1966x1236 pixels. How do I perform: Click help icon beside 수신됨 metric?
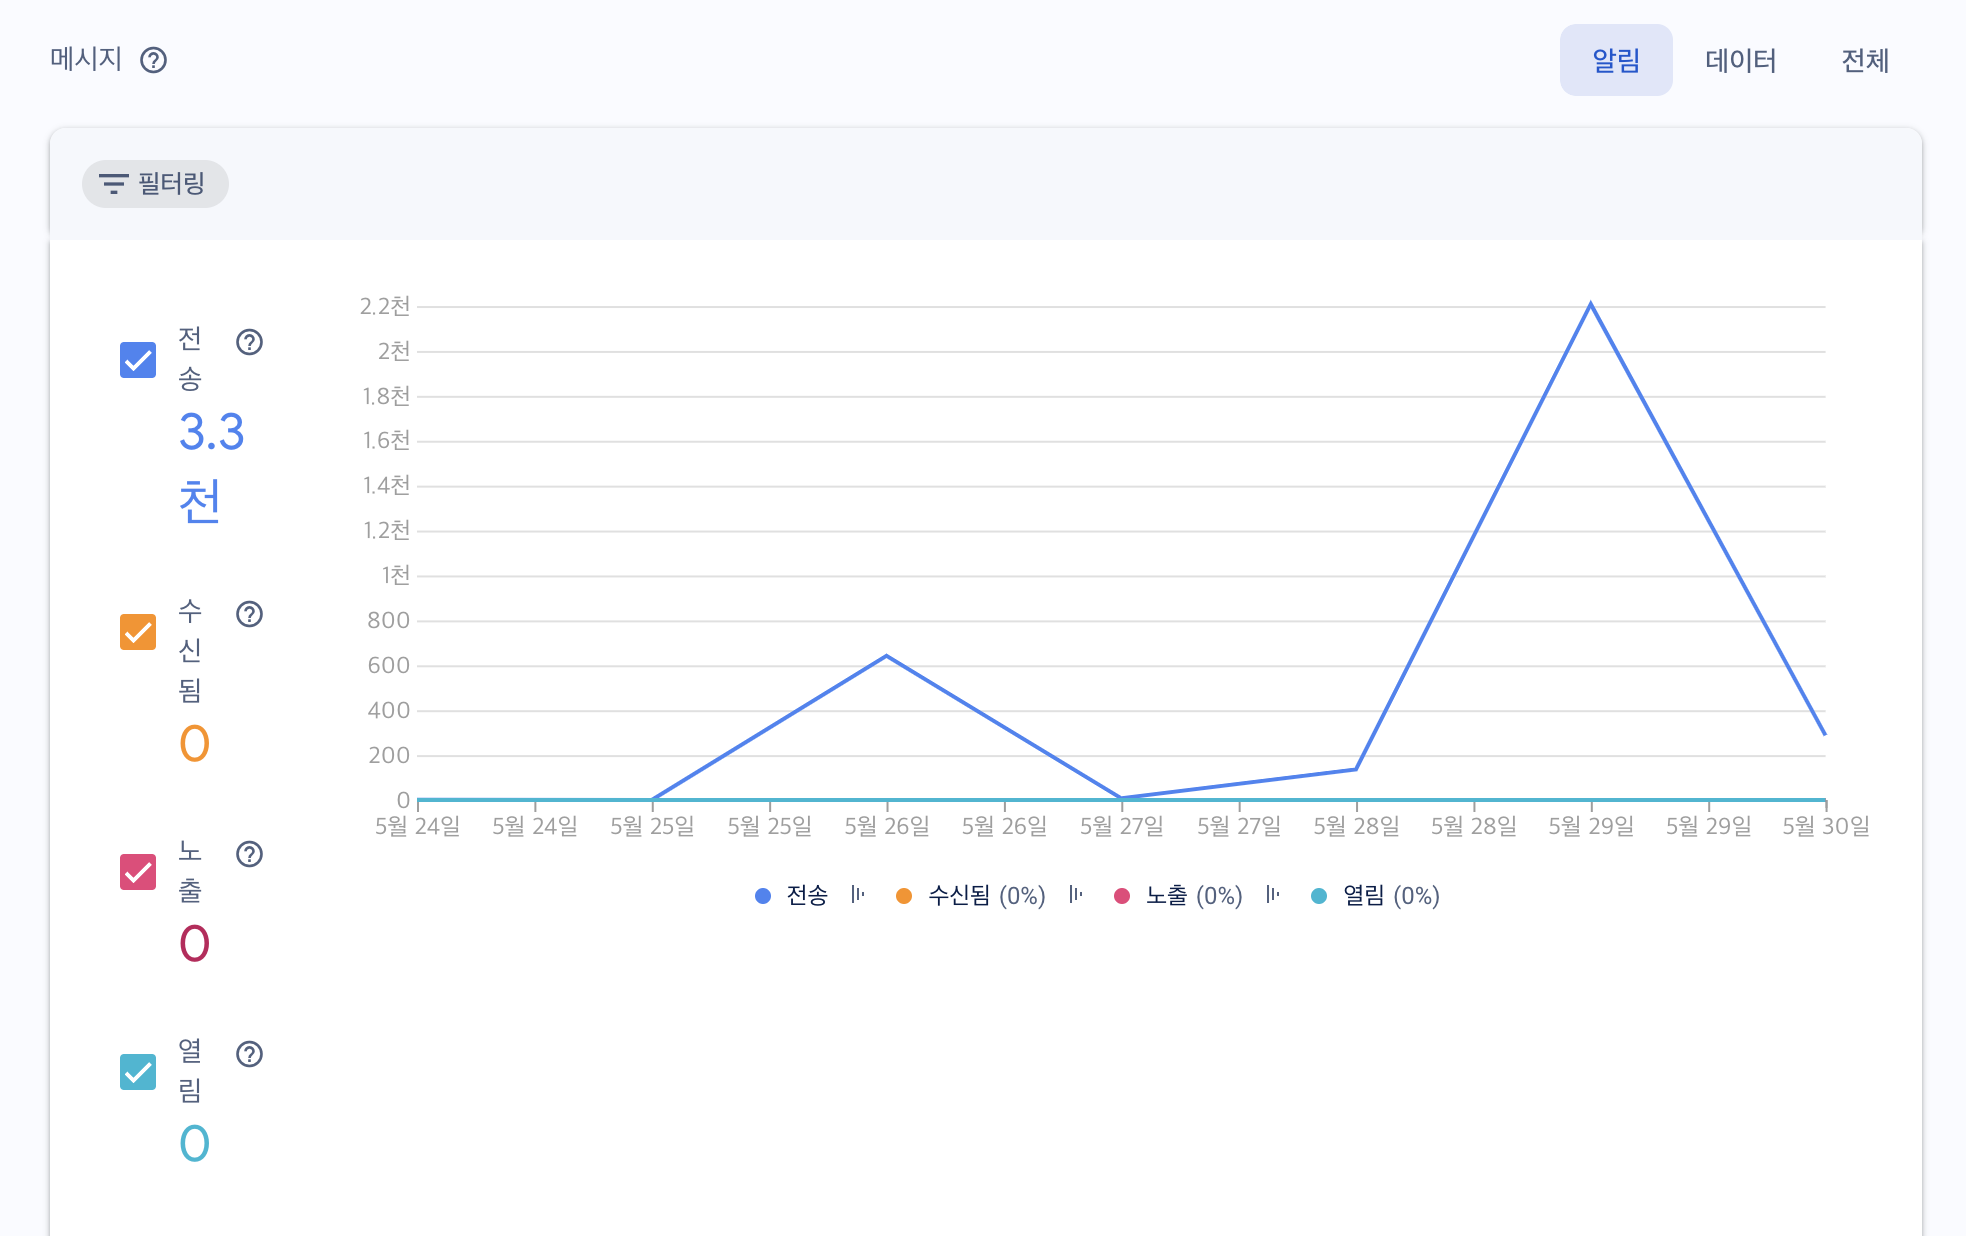[x=249, y=614]
